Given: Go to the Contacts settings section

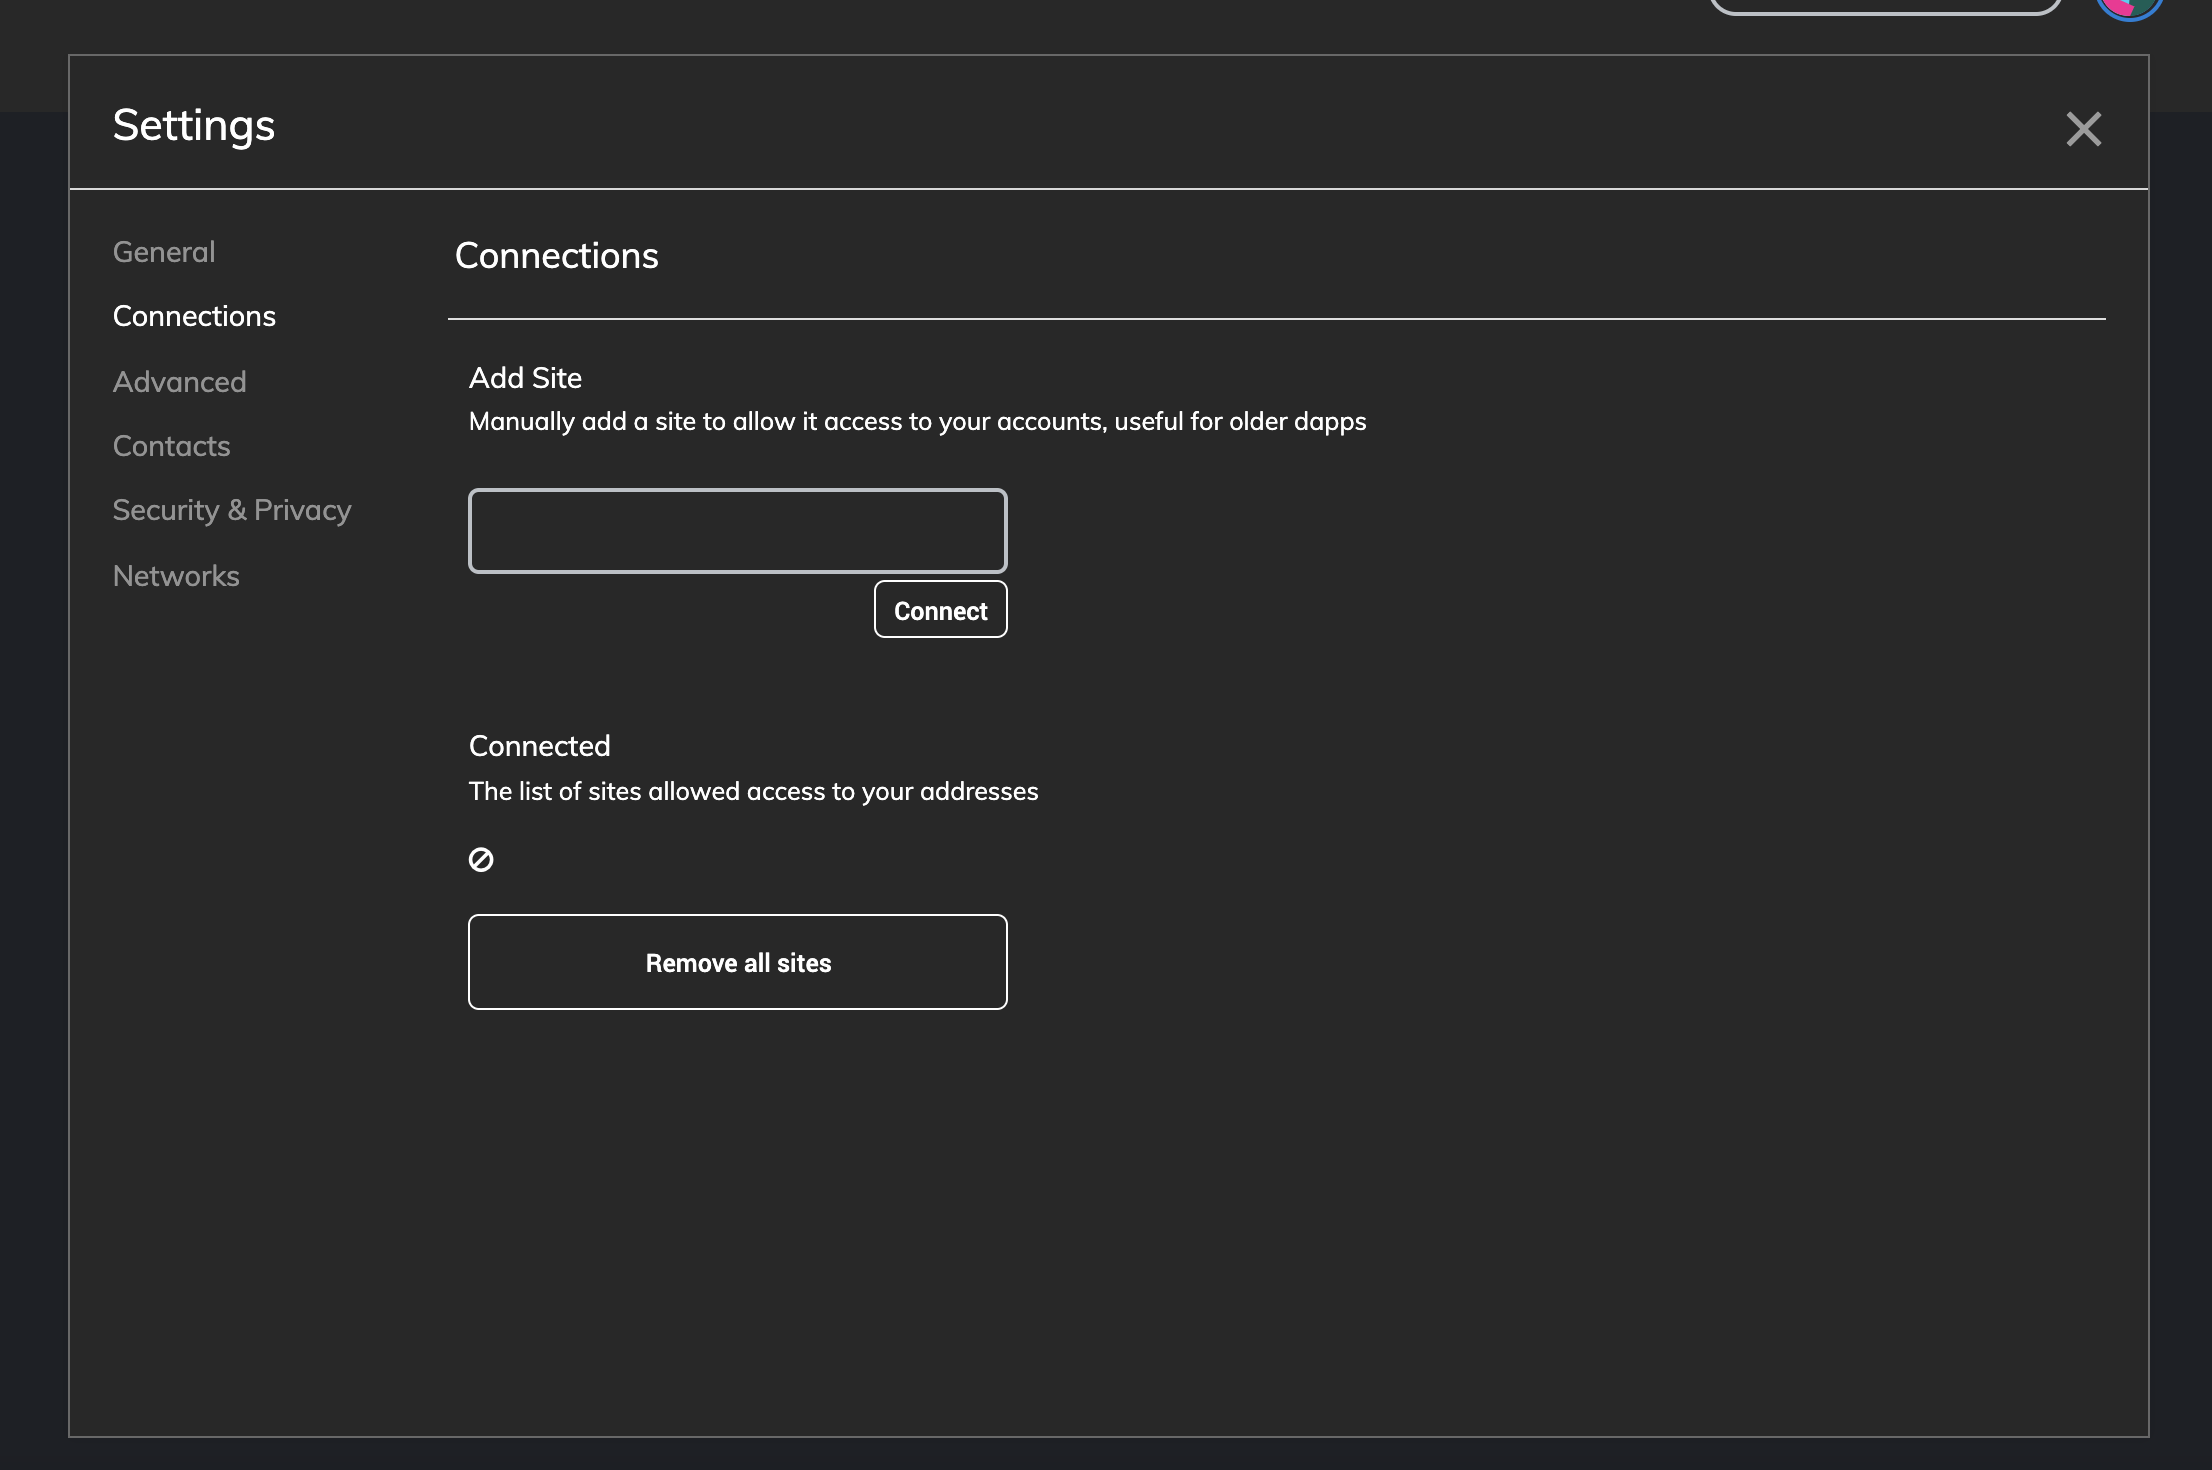Looking at the screenshot, I should click(x=171, y=446).
